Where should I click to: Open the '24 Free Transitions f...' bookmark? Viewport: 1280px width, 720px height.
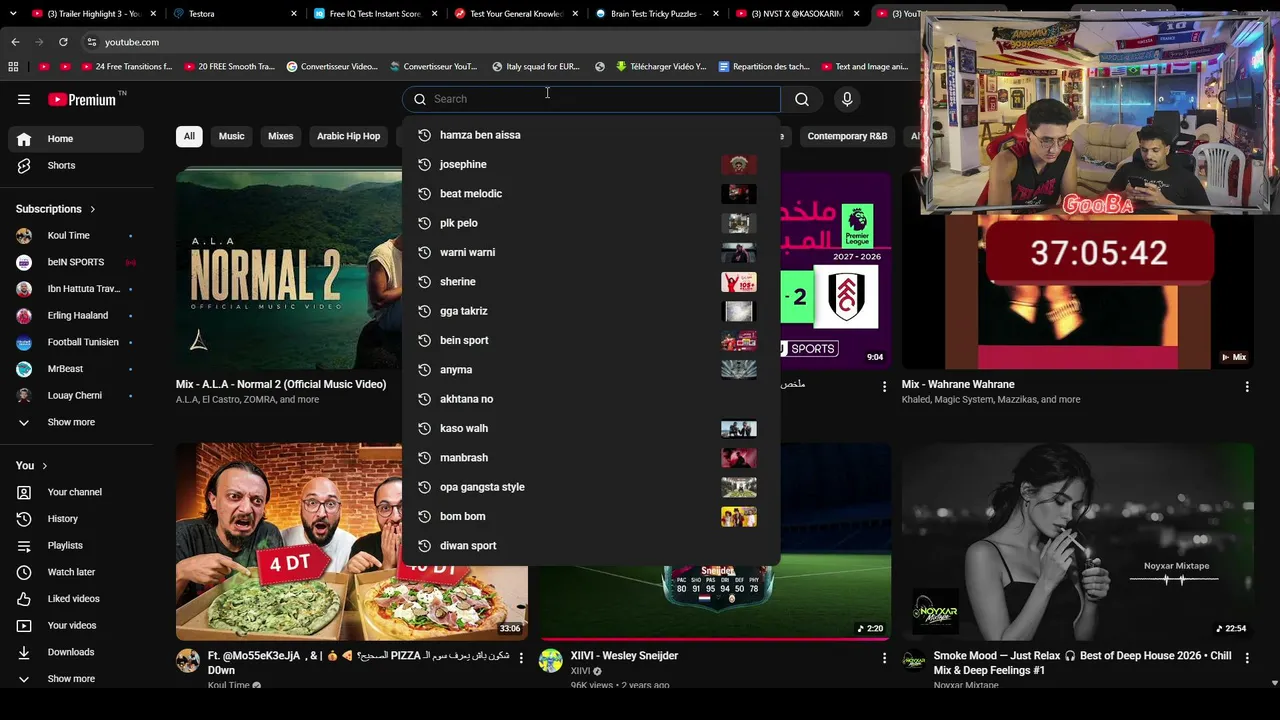[126, 67]
